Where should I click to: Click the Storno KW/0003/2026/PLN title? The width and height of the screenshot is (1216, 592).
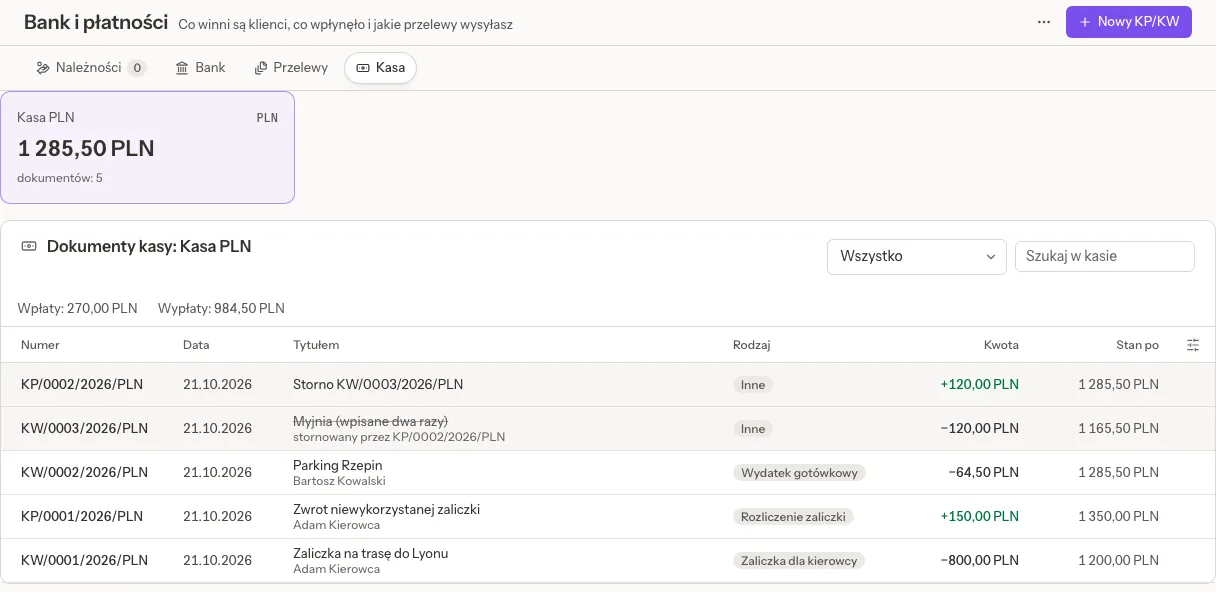378,385
